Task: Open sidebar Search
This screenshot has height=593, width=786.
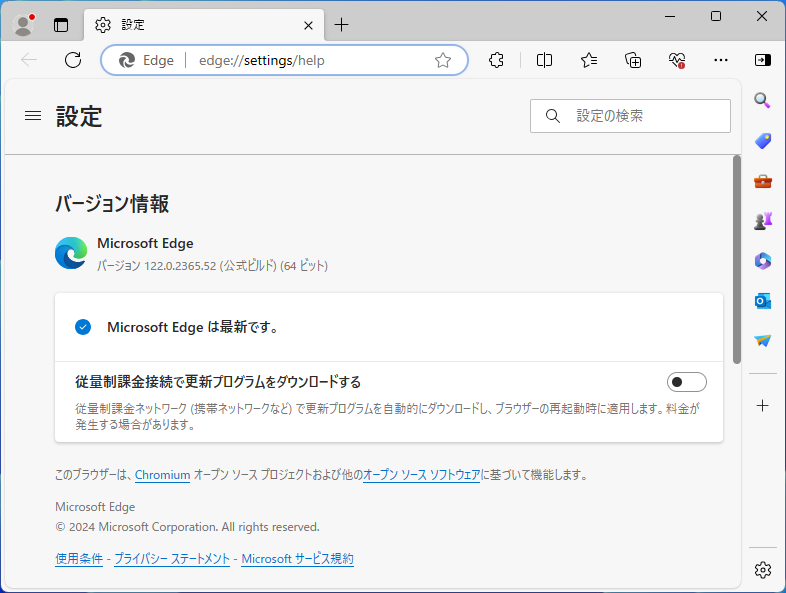Action: [762, 100]
